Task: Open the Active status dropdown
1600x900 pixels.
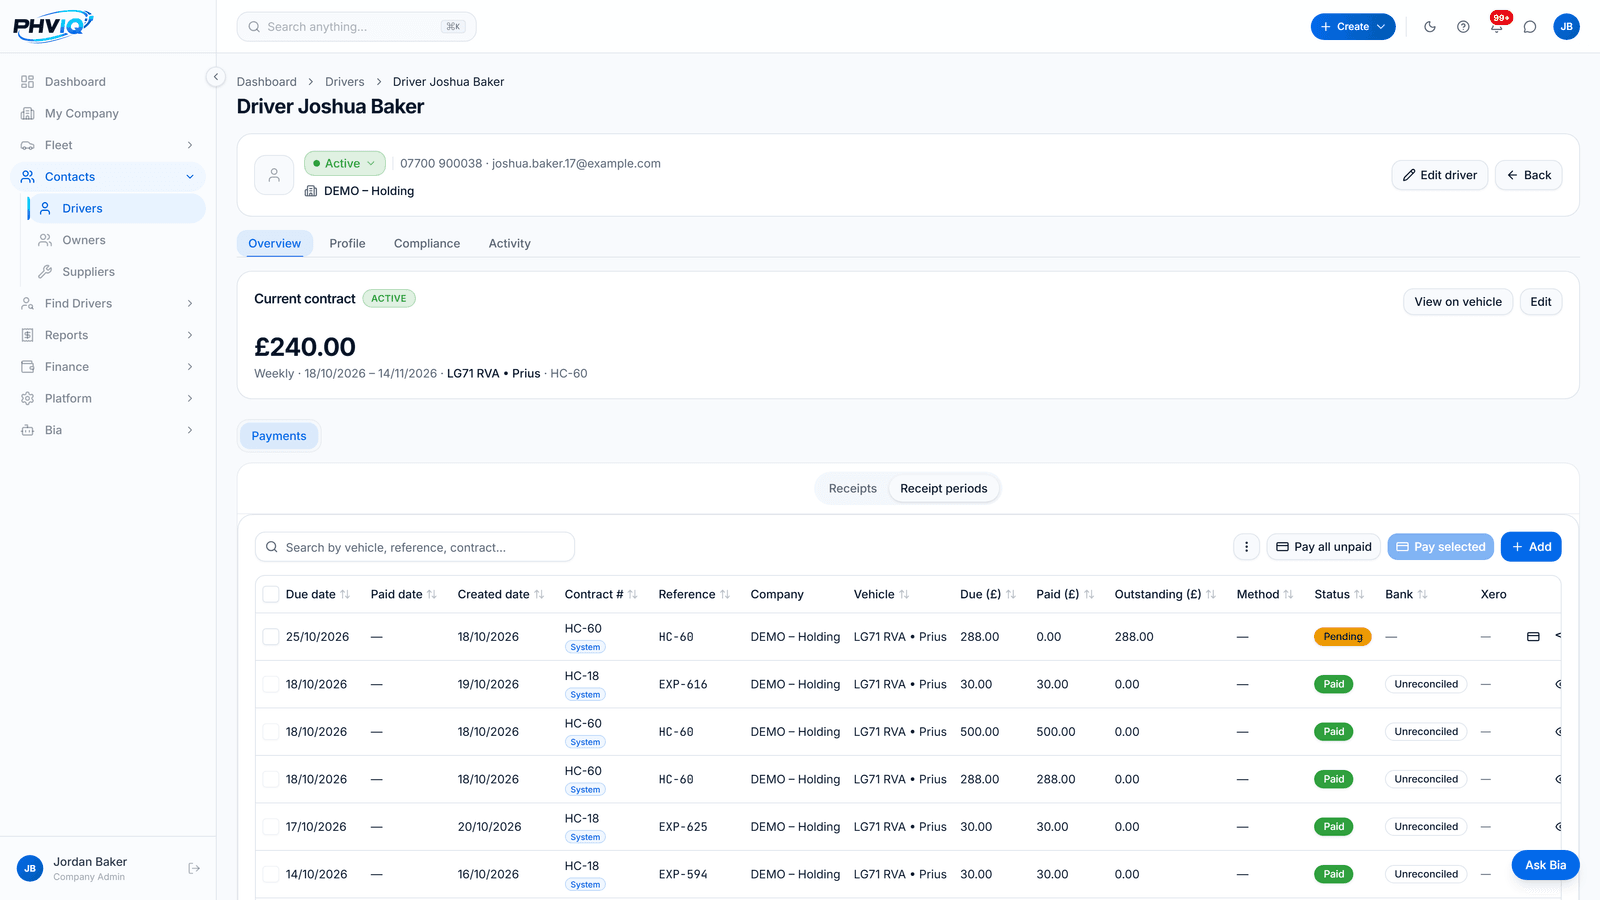Action: [x=344, y=163]
